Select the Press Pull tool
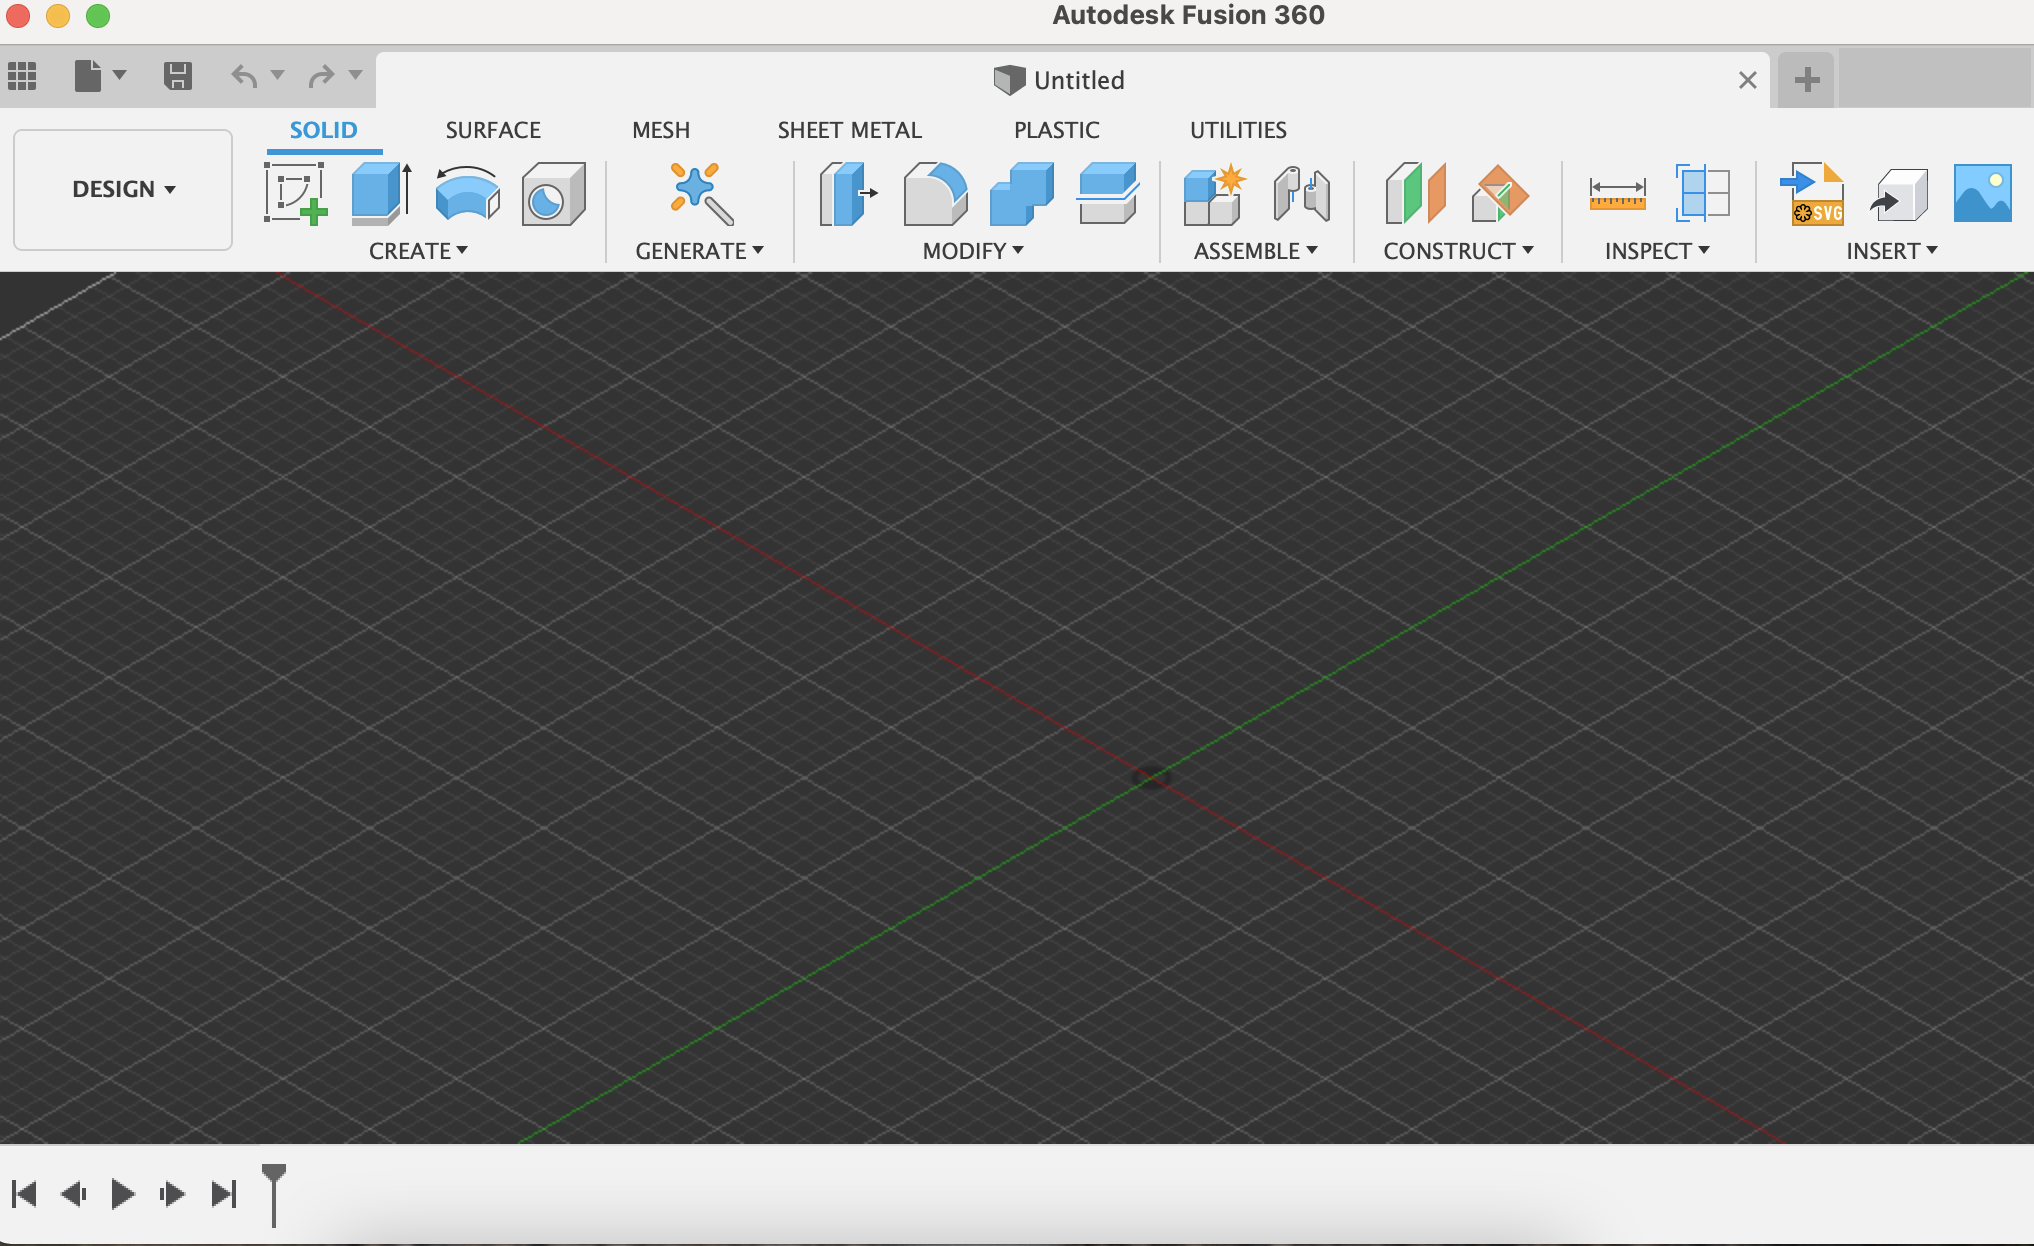 coord(846,193)
